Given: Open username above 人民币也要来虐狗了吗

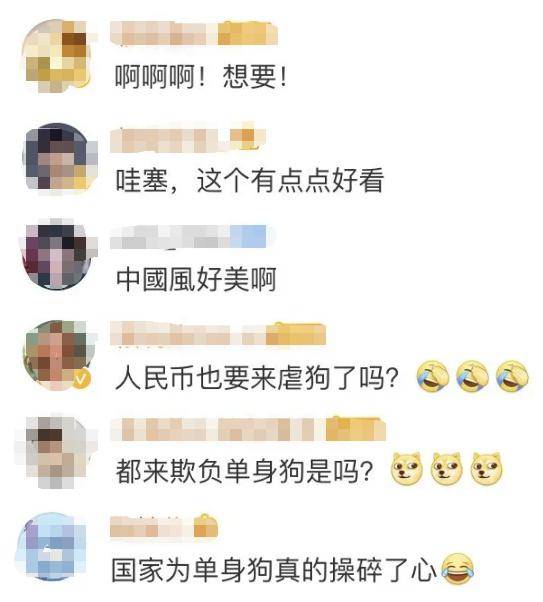Looking at the screenshot, I should (218, 334).
